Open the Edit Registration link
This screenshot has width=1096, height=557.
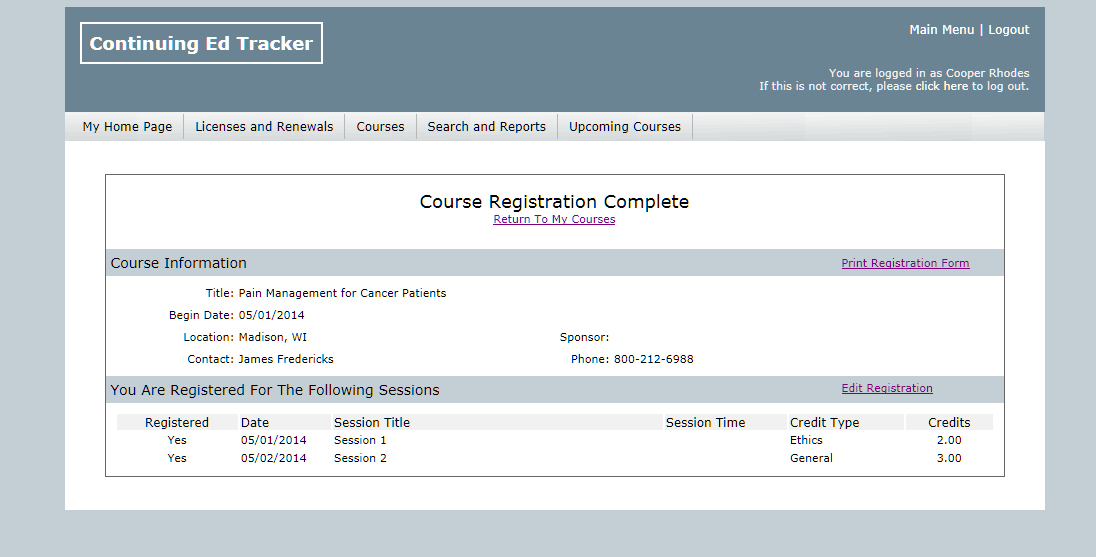coord(887,389)
